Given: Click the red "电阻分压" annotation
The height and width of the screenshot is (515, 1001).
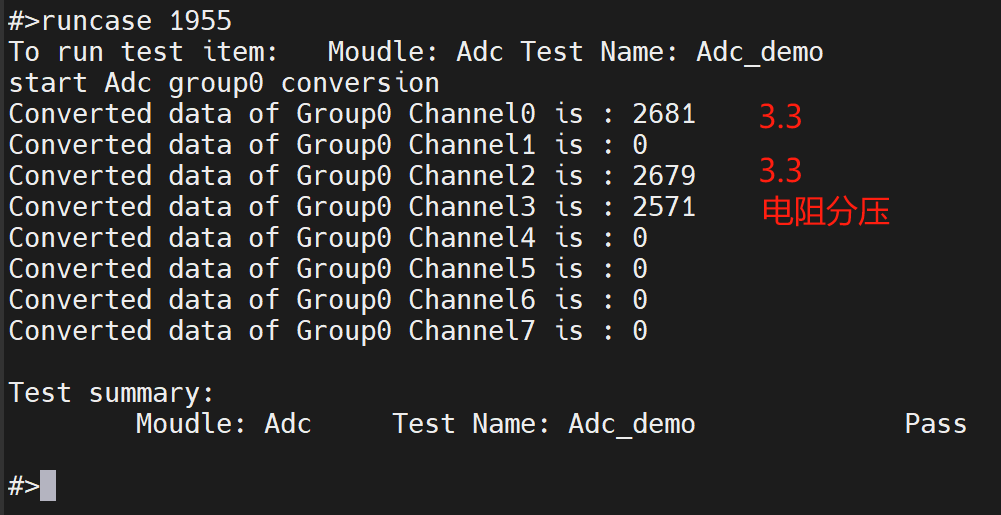Looking at the screenshot, I should tap(825, 212).
